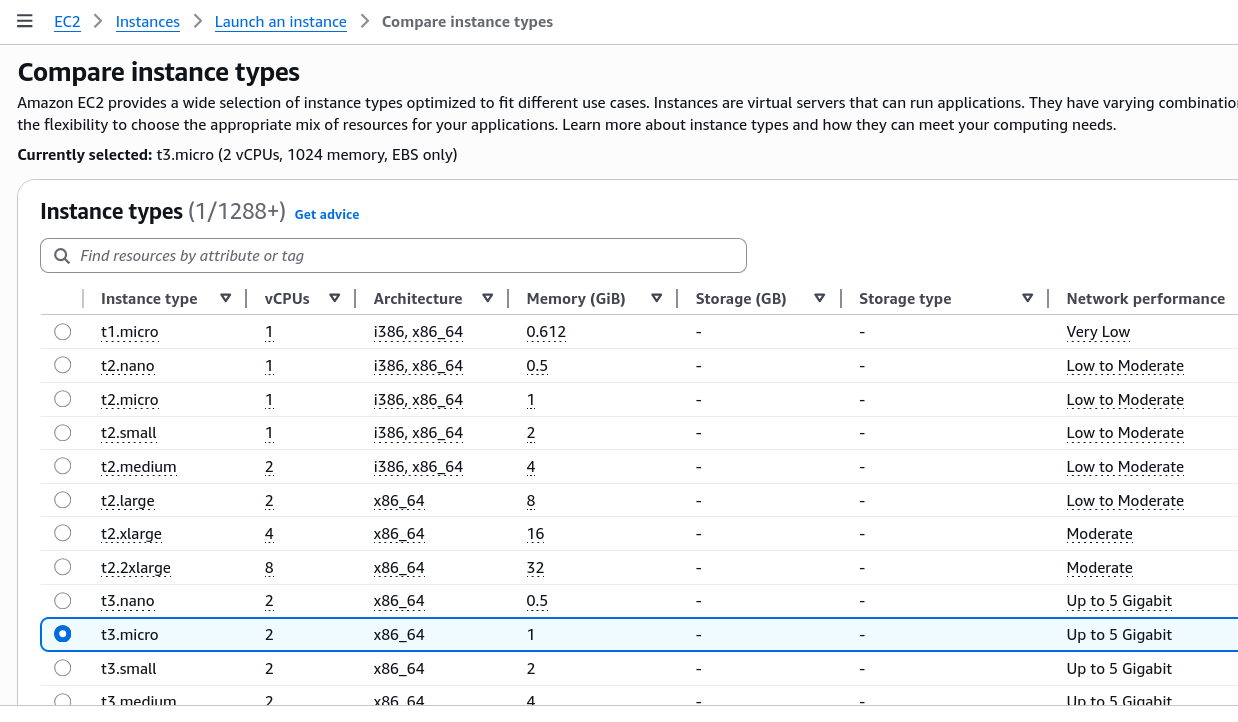Screen dimensions: 1238x722
Task: Click the t2.2xlarge instance type name
Action: pyautogui.click(x=136, y=568)
